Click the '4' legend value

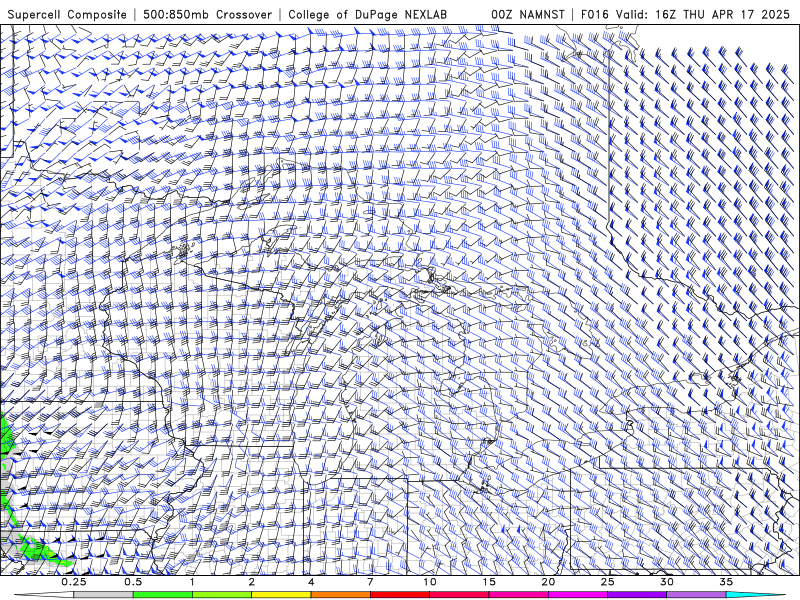(x=311, y=582)
